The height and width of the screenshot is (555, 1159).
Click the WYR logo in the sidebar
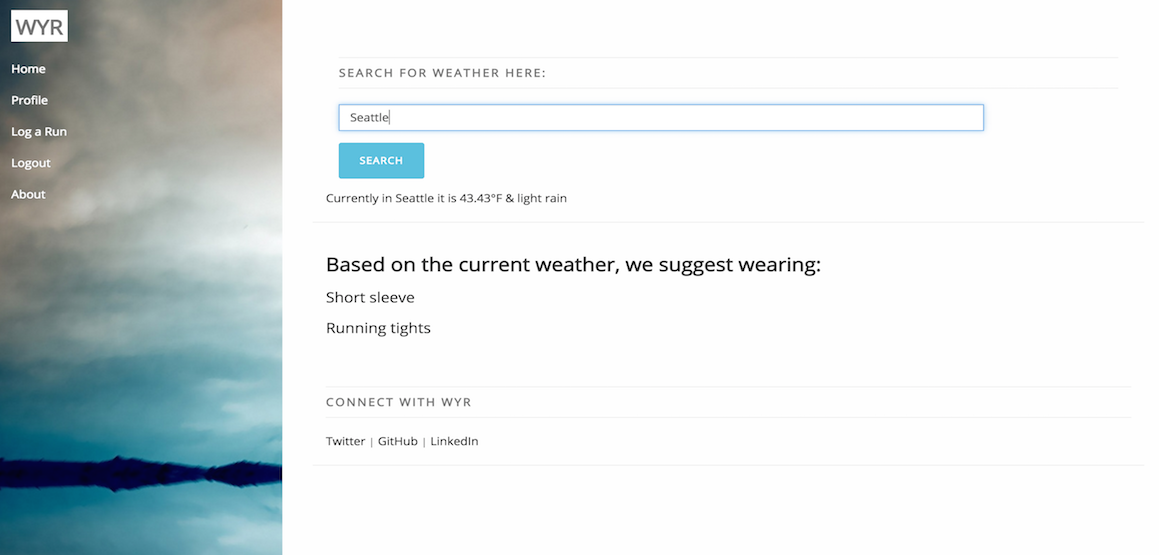click(39, 26)
